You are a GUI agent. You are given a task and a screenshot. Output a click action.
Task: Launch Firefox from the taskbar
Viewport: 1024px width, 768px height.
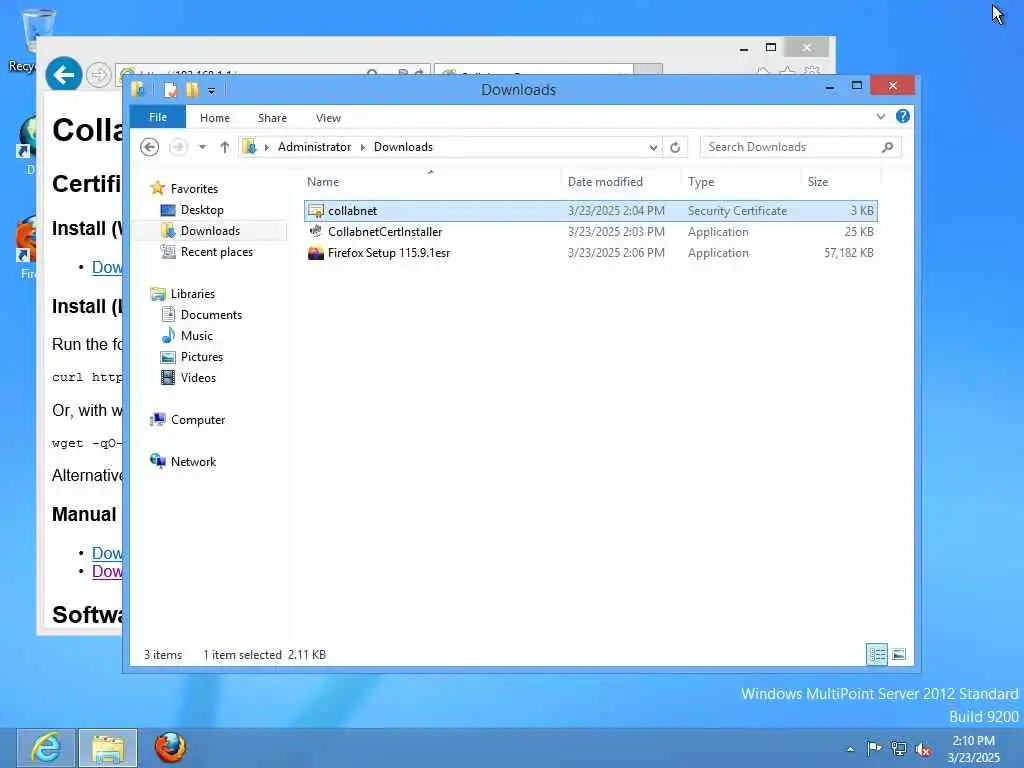click(170, 748)
